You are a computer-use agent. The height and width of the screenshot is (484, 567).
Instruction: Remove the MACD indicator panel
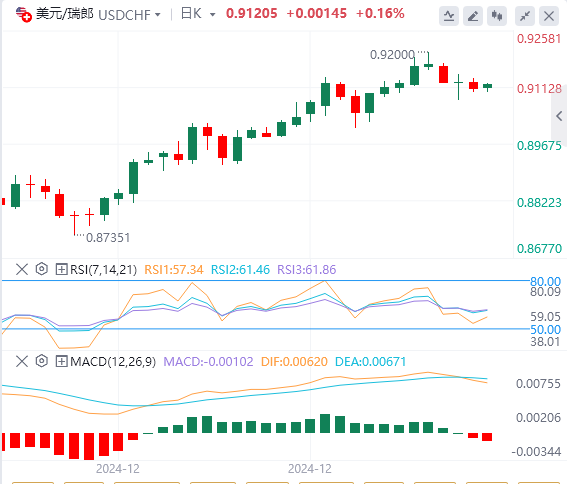[x=22, y=361]
